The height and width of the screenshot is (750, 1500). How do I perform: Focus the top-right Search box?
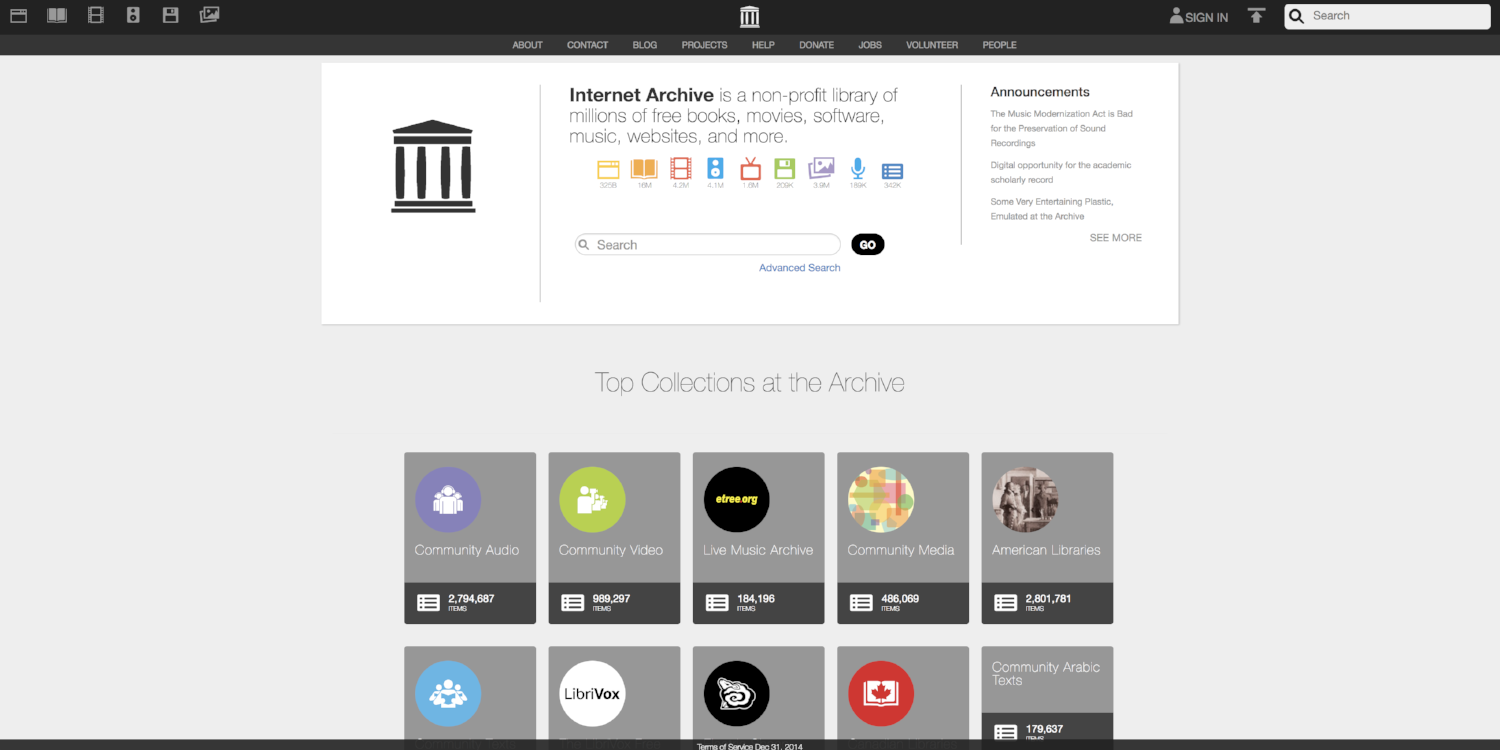(x=1387, y=16)
